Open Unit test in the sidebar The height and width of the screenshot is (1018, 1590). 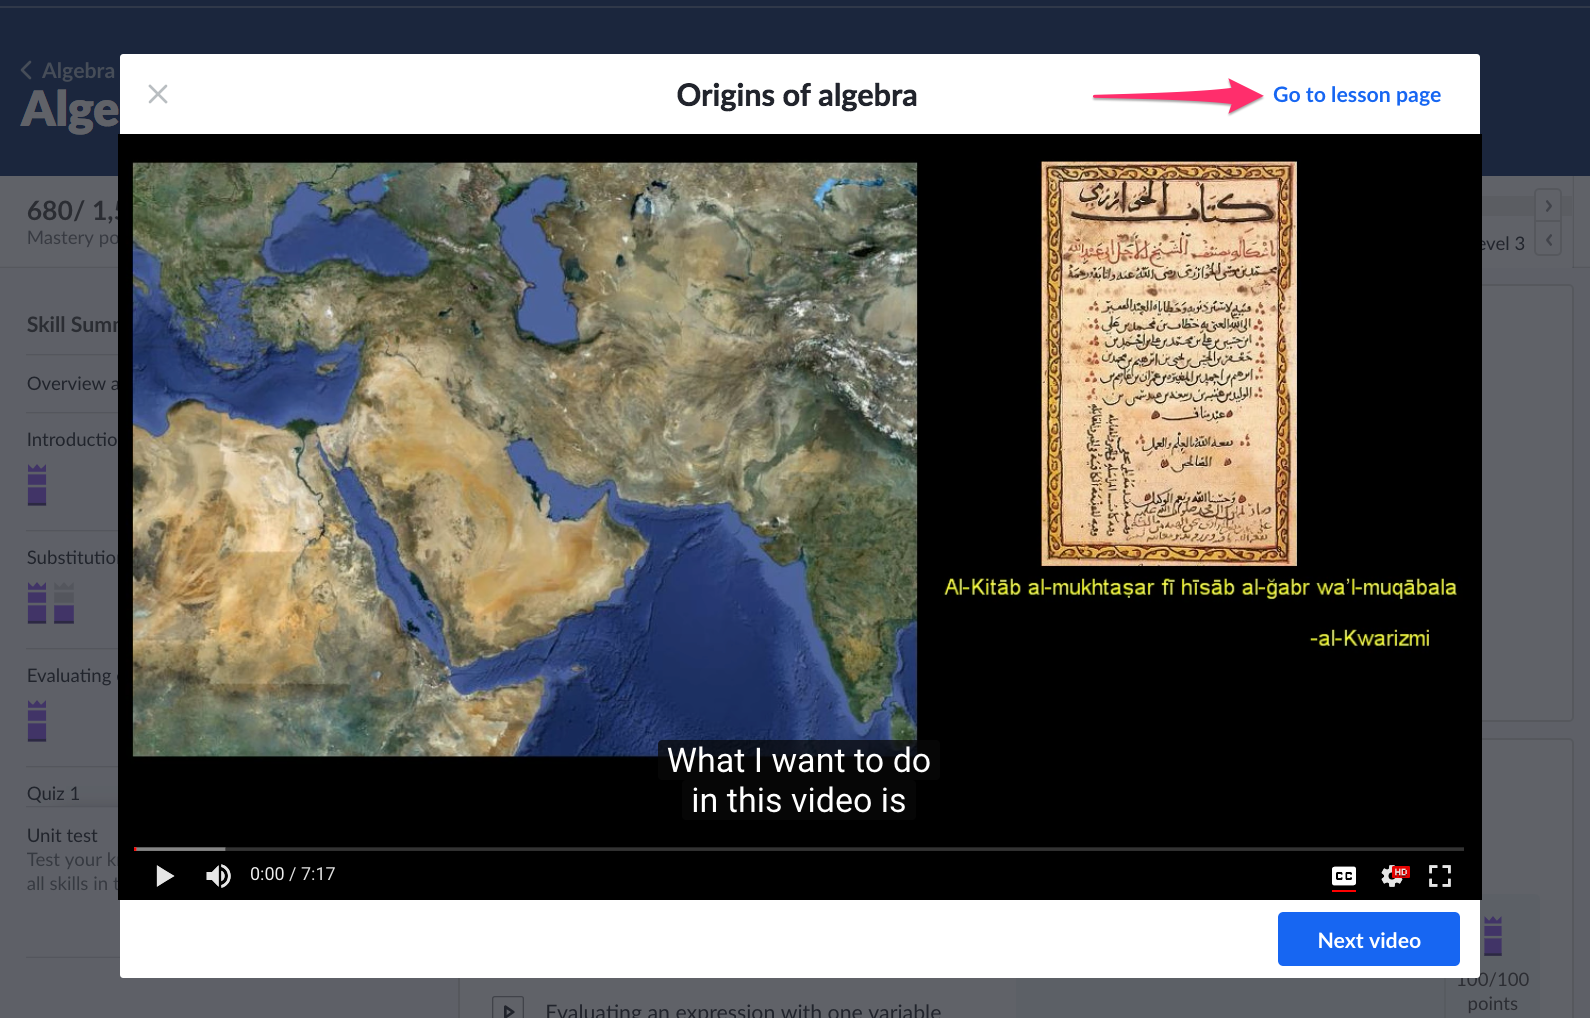pyautogui.click(x=62, y=836)
